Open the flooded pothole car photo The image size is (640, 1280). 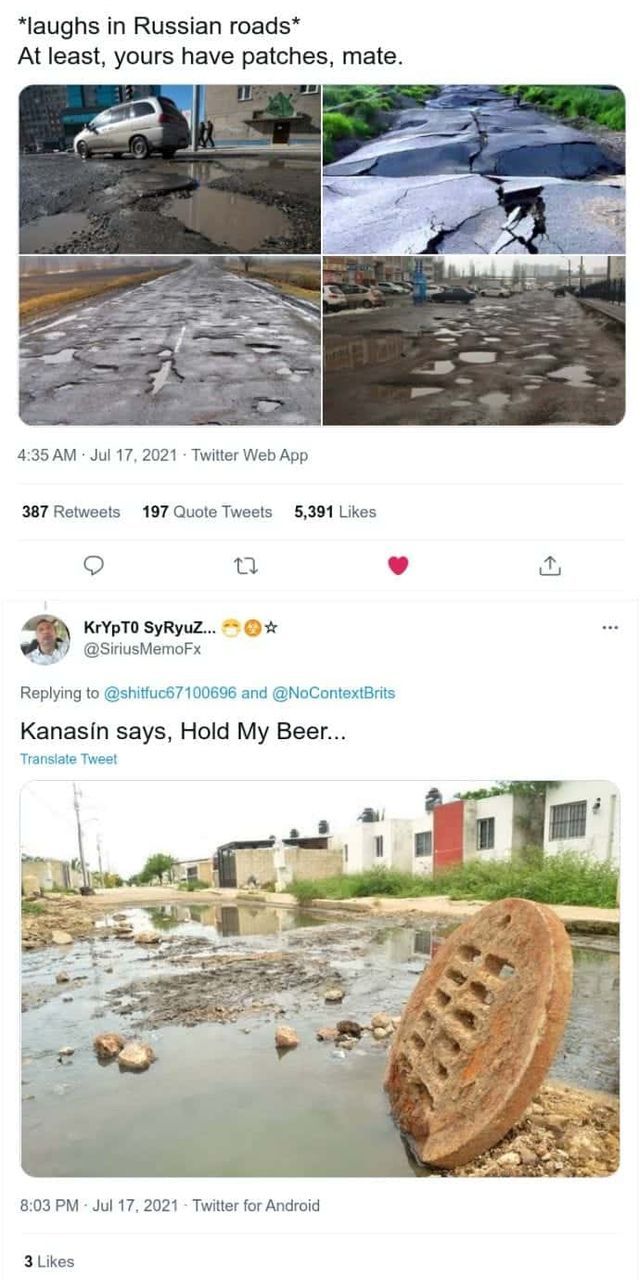tap(170, 168)
